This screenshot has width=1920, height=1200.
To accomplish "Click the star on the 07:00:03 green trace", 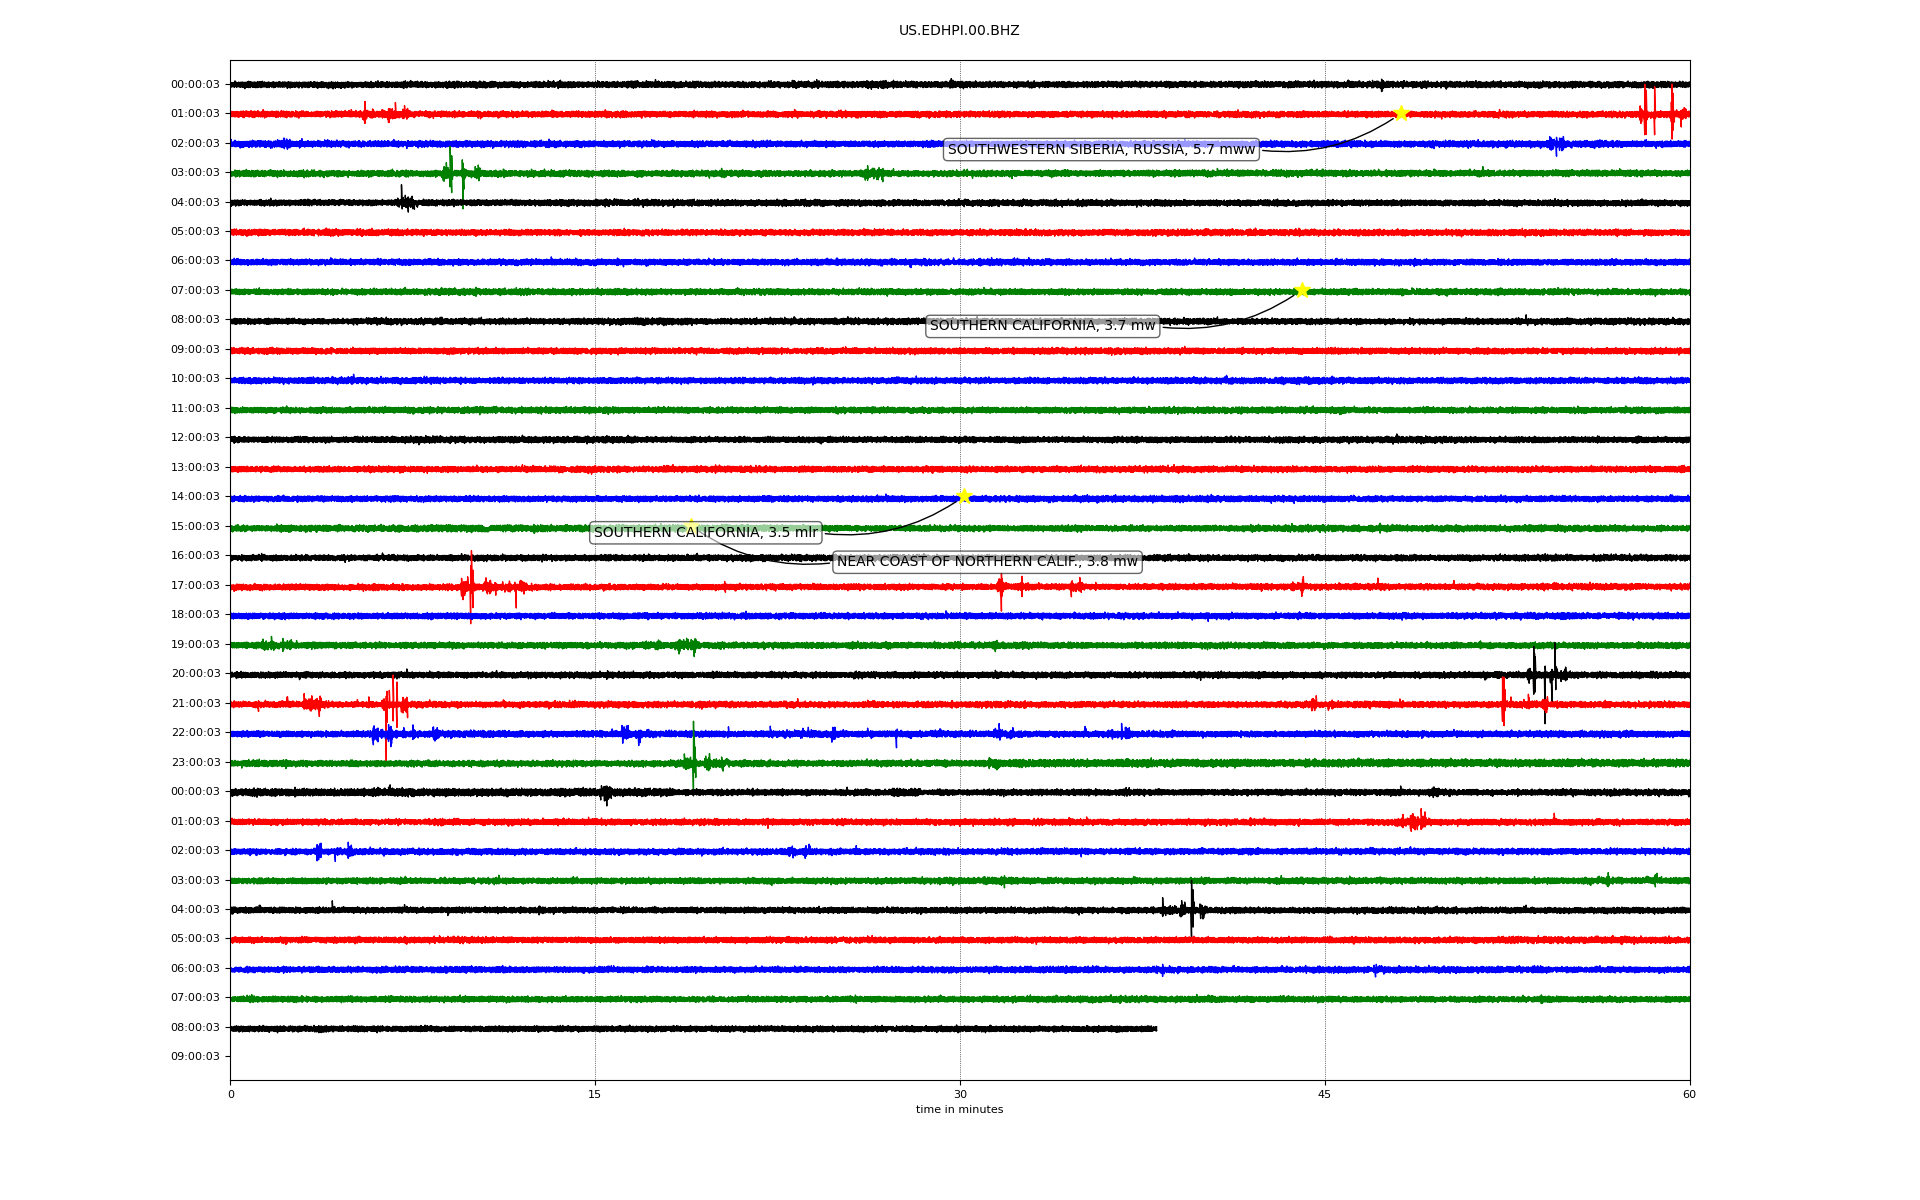I will click(x=1302, y=290).
